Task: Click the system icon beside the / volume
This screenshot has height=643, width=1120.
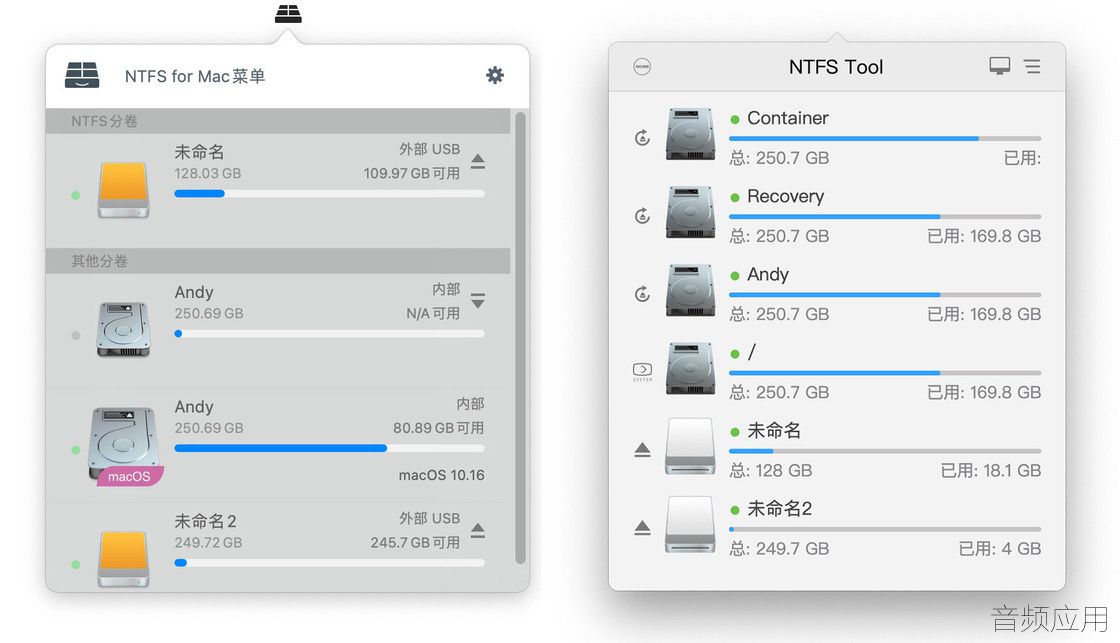Action: (x=642, y=371)
